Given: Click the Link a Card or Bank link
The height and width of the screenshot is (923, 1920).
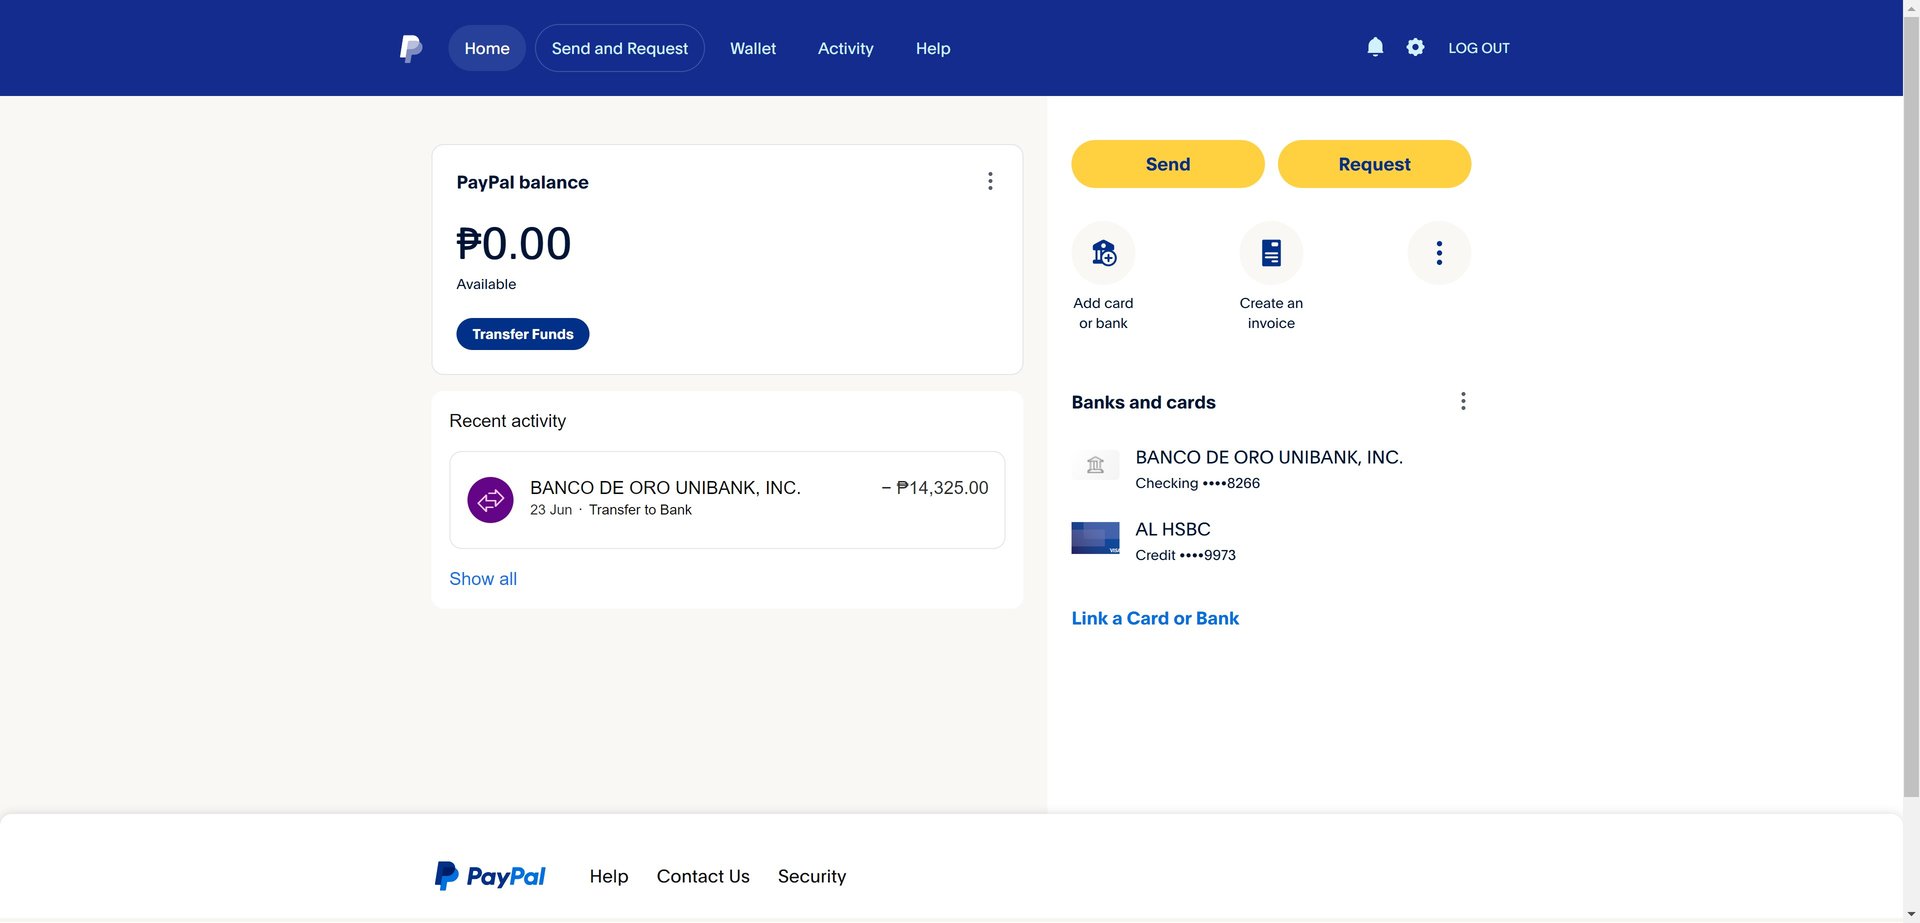Looking at the screenshot, I should tap(1155, 618).
